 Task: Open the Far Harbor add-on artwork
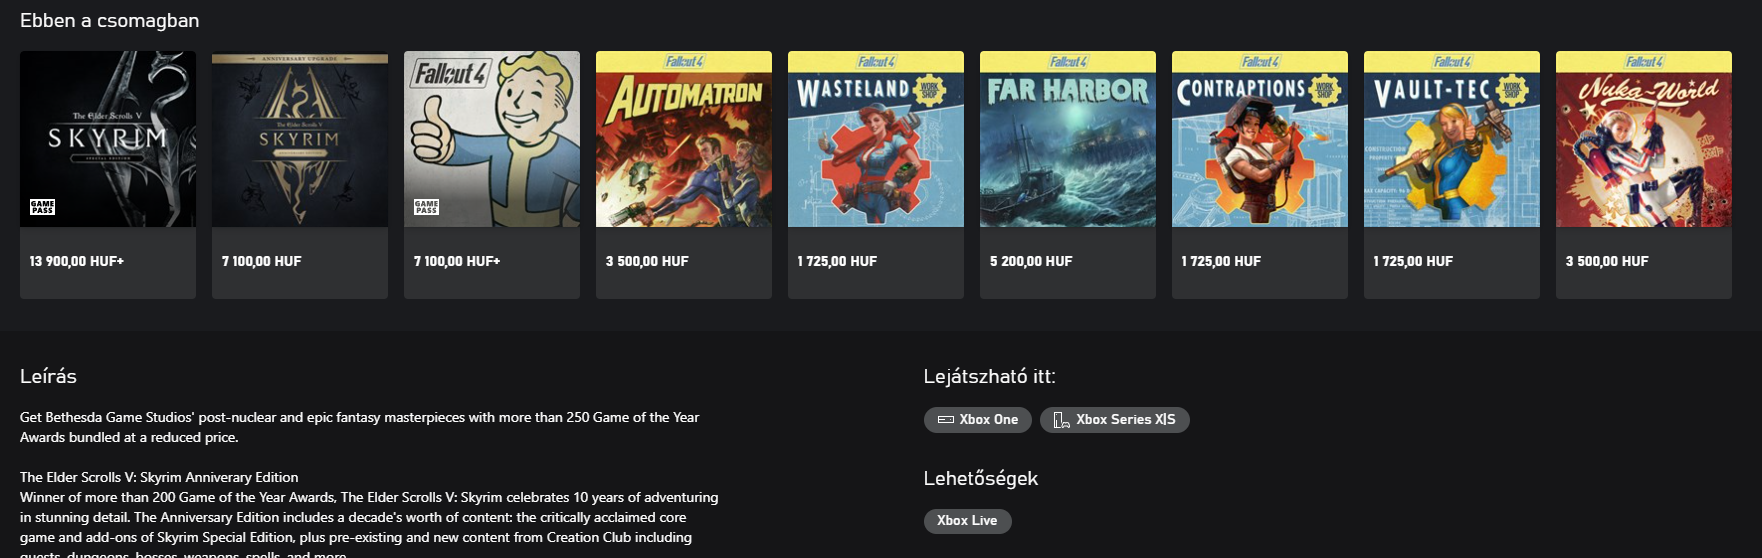(1068, 139)
